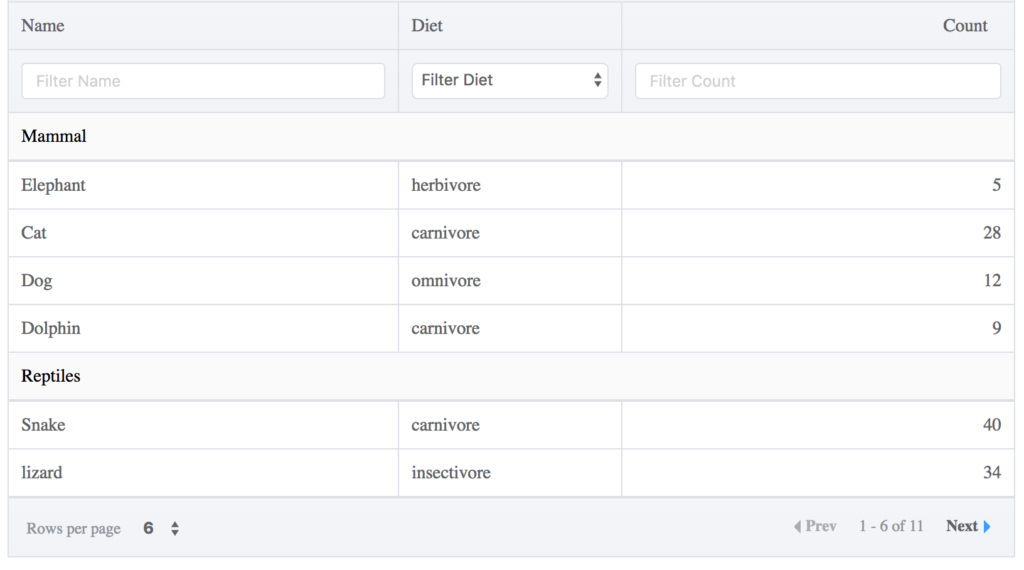Screen dimensions: 1024x570
Task: Collapse the Mammal group row
Action: click(54, 136)
